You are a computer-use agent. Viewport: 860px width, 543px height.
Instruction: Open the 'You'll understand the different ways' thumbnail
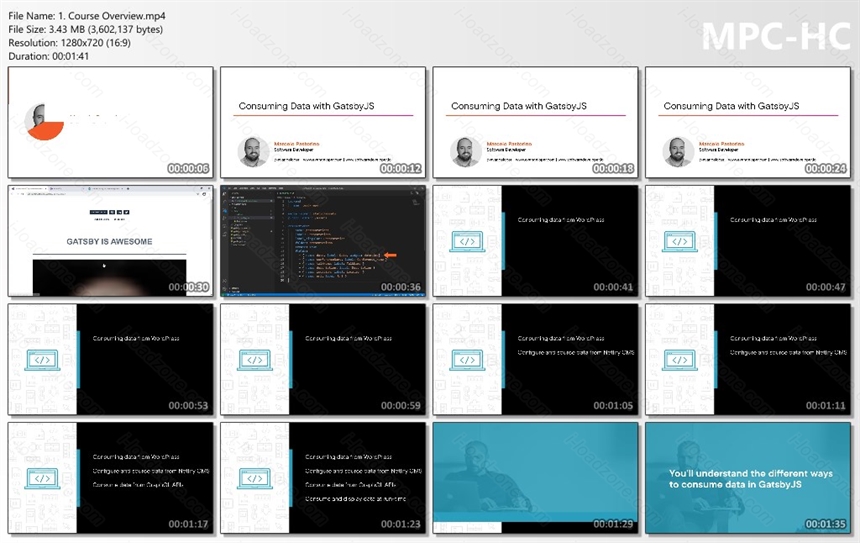pyautogui.click(x=748, y=478)
